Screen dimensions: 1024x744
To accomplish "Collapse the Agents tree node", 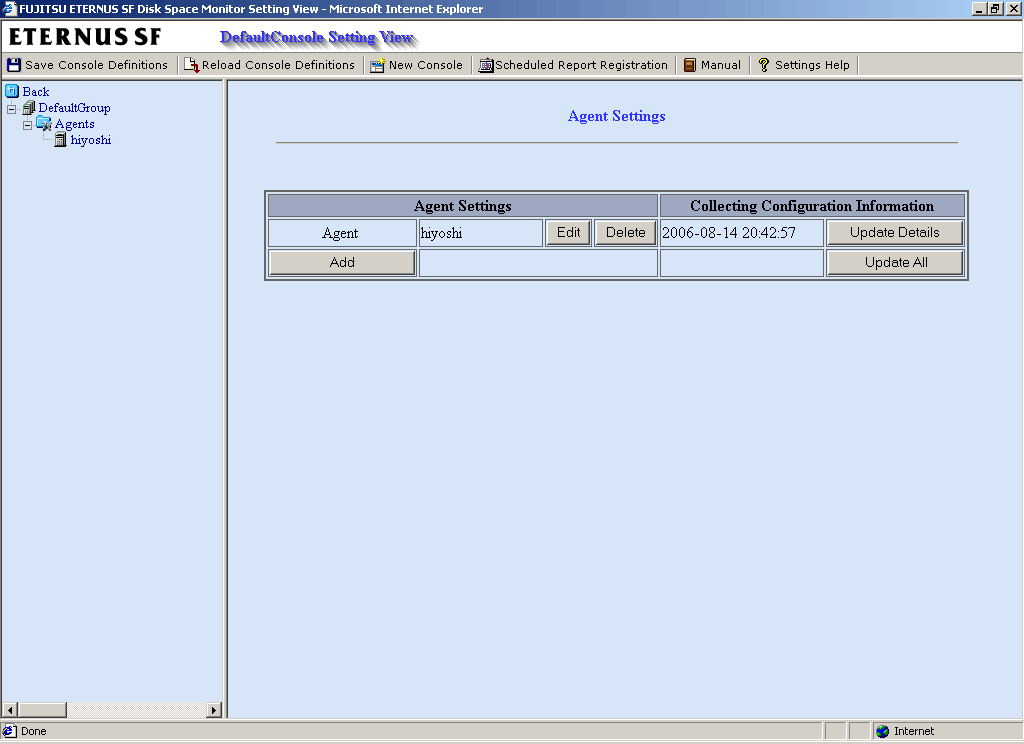I will [x=27, y=125].
